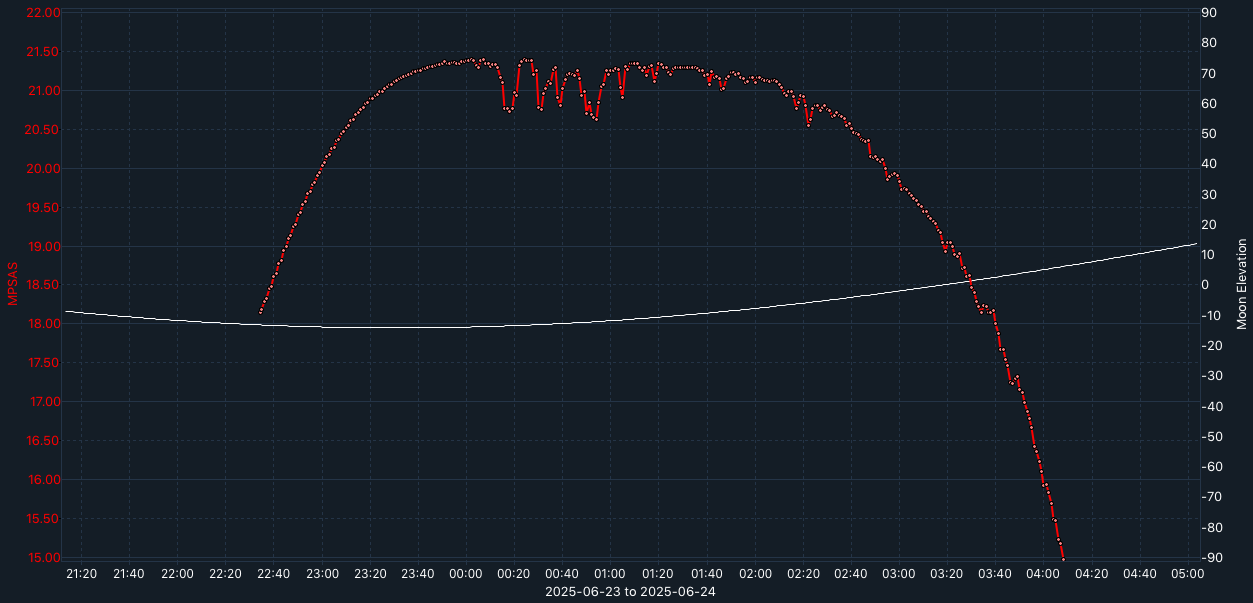The height and width of the screenshot is (603, 1253).
Task: Click the 22:40 time axis label
Action: 273,574
